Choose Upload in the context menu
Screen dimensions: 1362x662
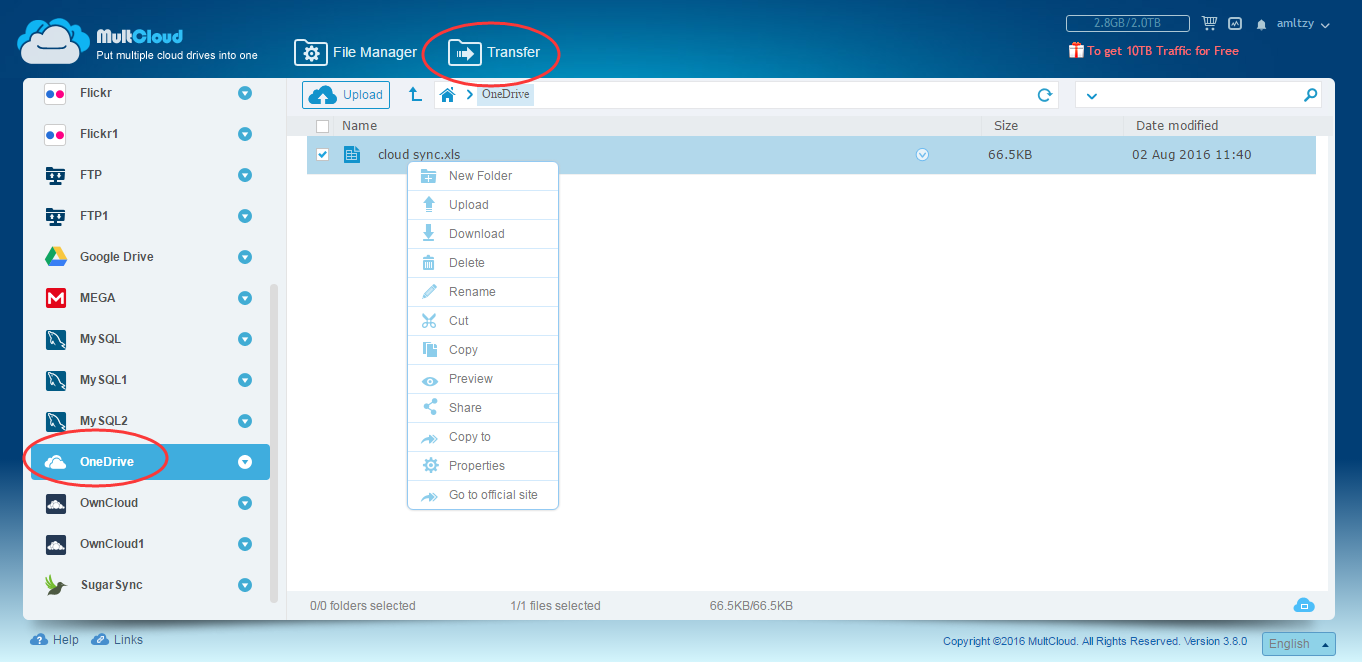(x=483, y=205)
